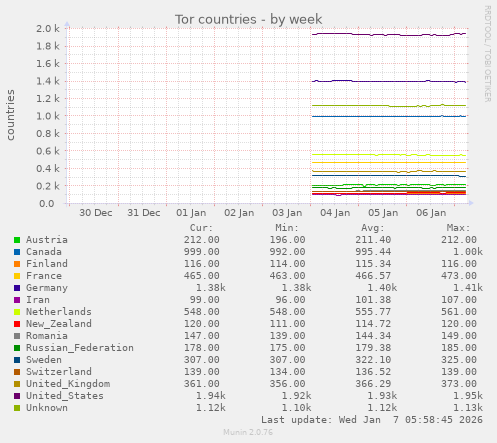Click the Iran legend label
The image size is (497, 443).
pos(38,300)
